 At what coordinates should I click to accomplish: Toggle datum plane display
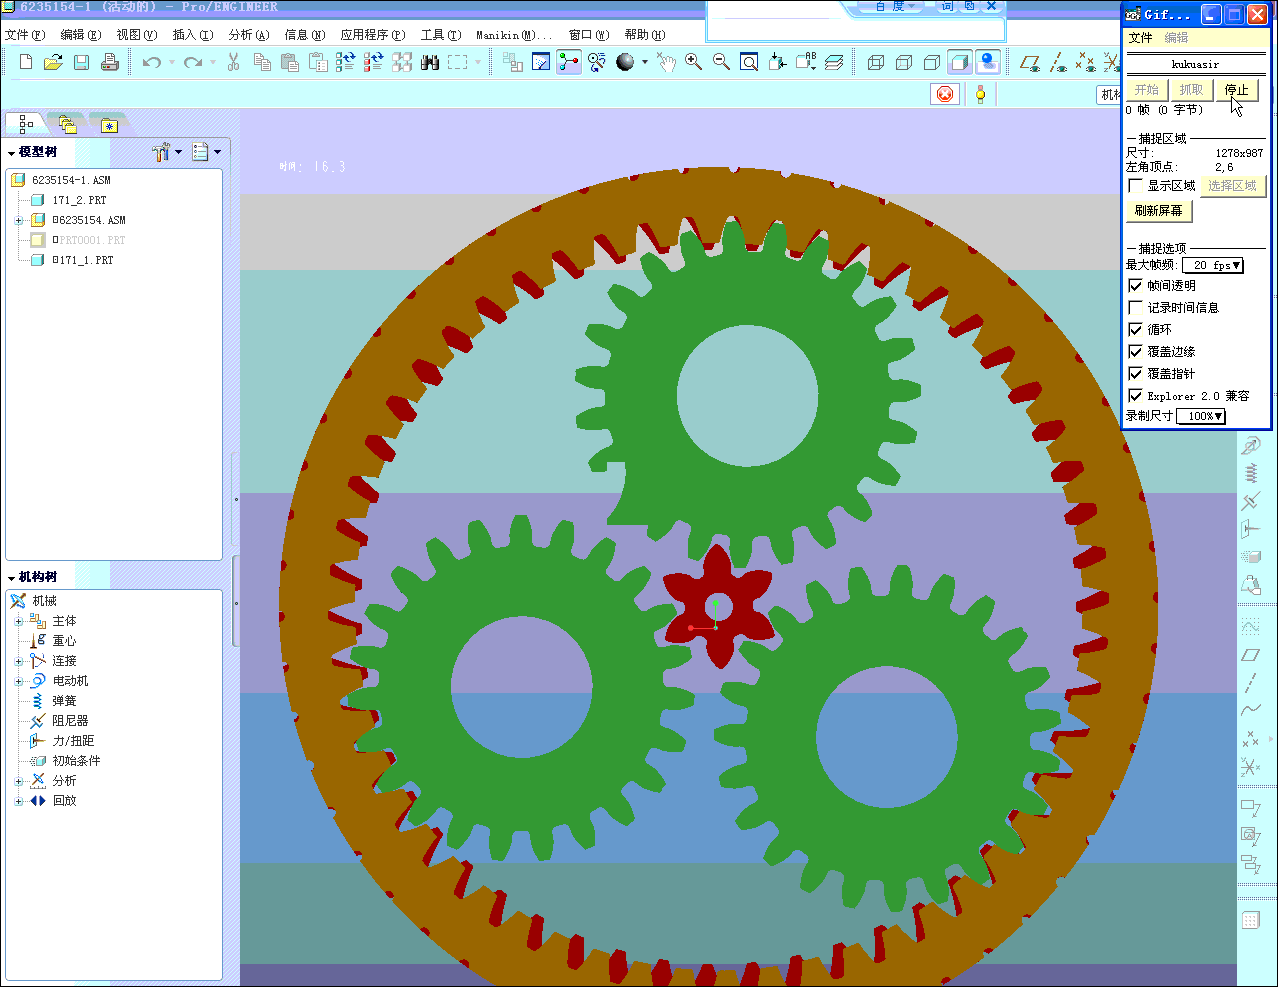[1030, 62]
